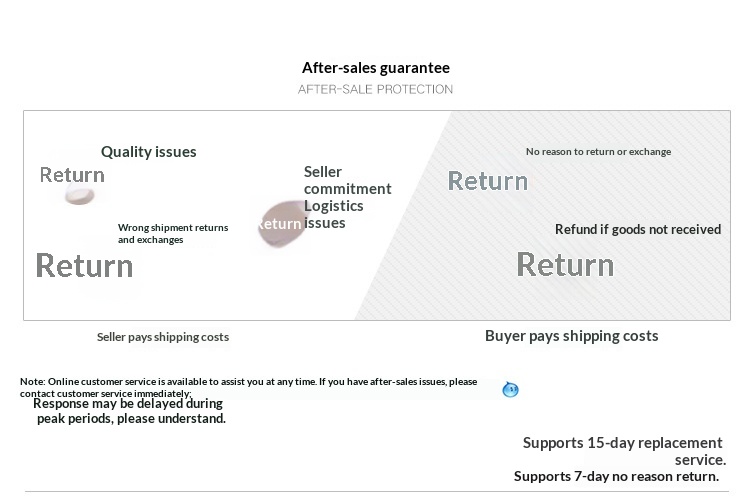The image size is (750, 503).
Task: Select Seller pays shipping costs label
Action: (x=162, y=337)
